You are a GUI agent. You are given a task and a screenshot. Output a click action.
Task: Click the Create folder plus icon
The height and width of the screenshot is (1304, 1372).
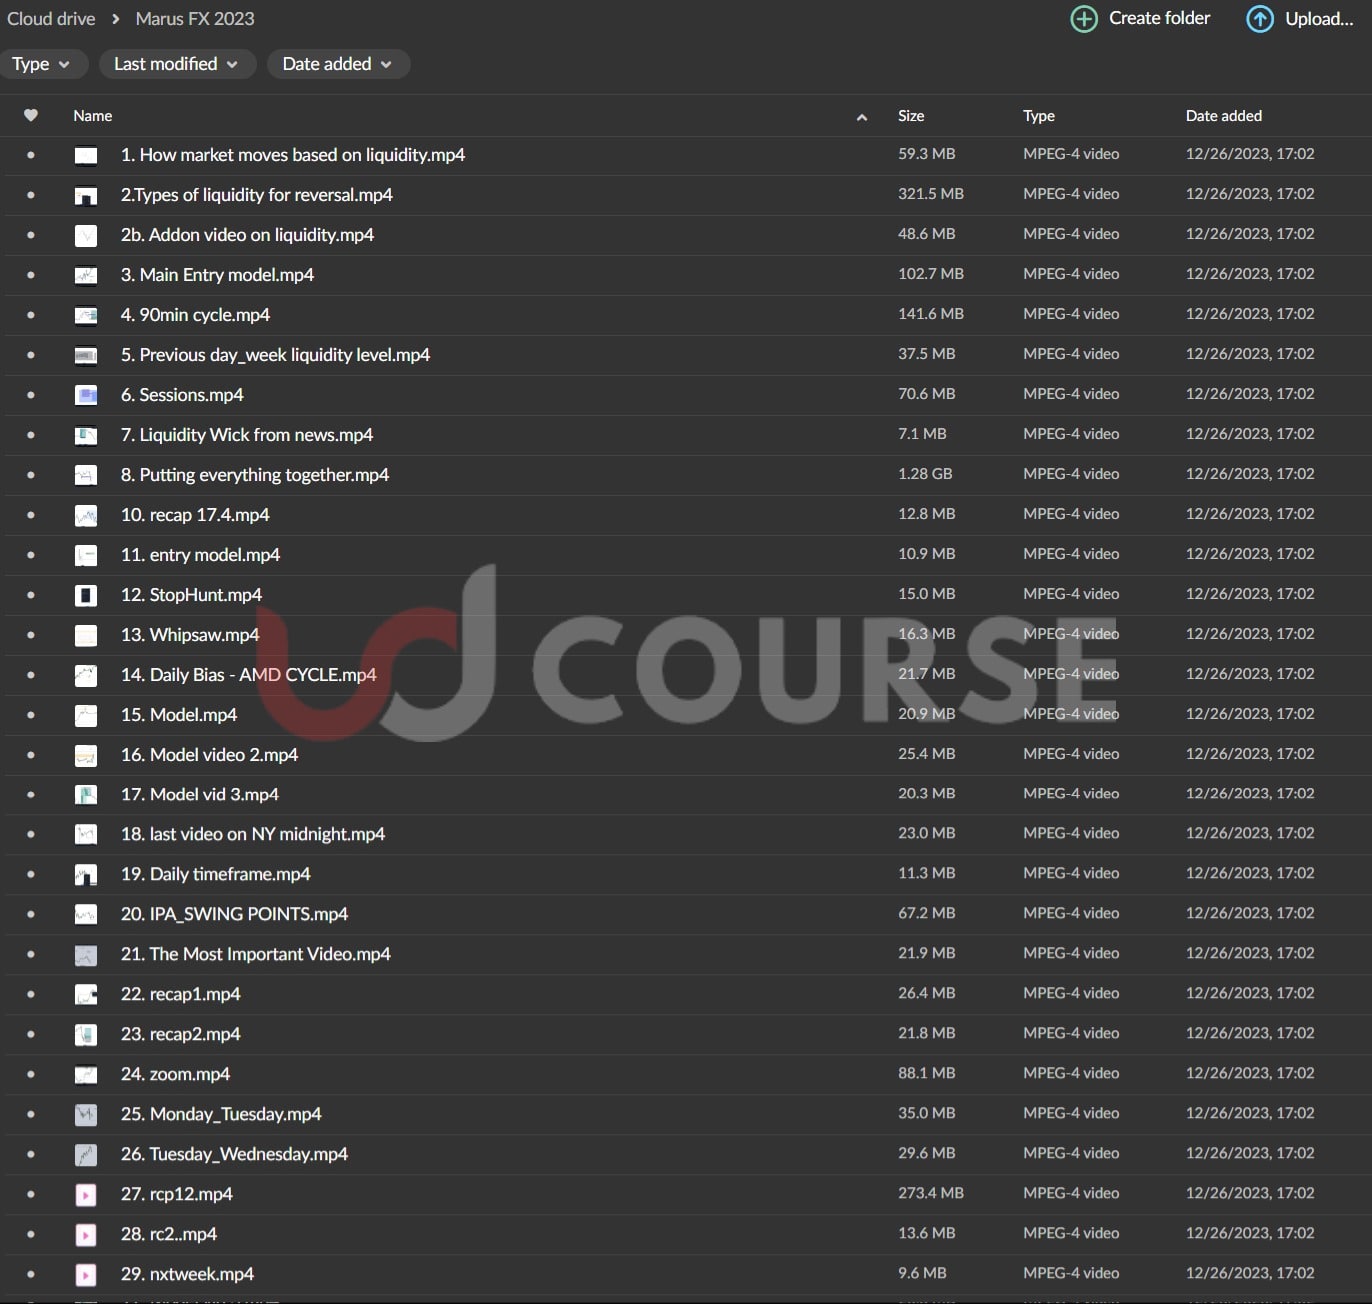(x=1084, y=19)
